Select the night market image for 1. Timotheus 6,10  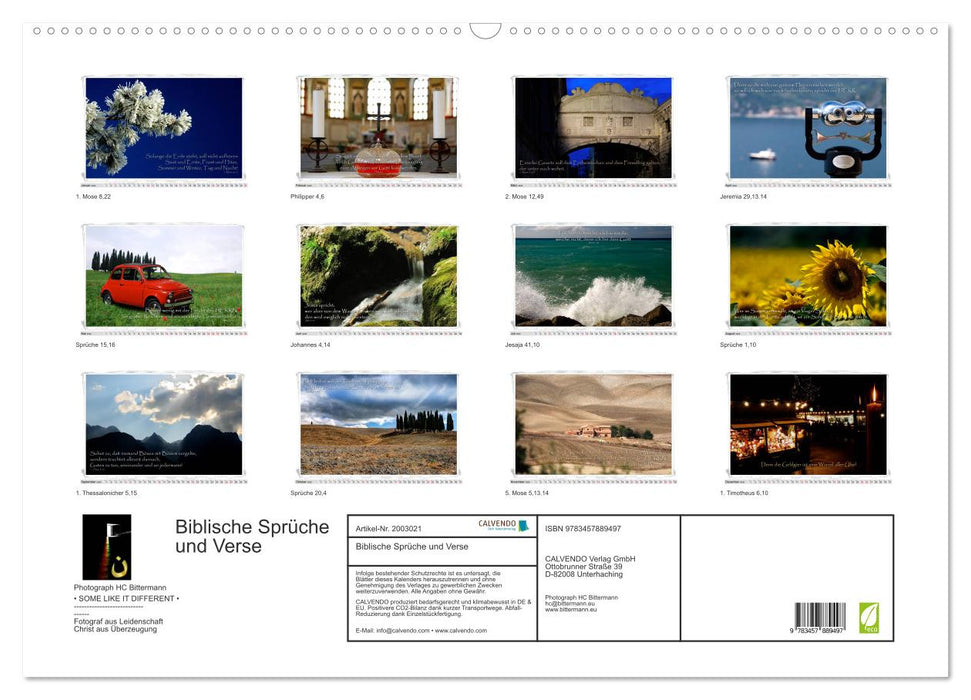[807, 424]
